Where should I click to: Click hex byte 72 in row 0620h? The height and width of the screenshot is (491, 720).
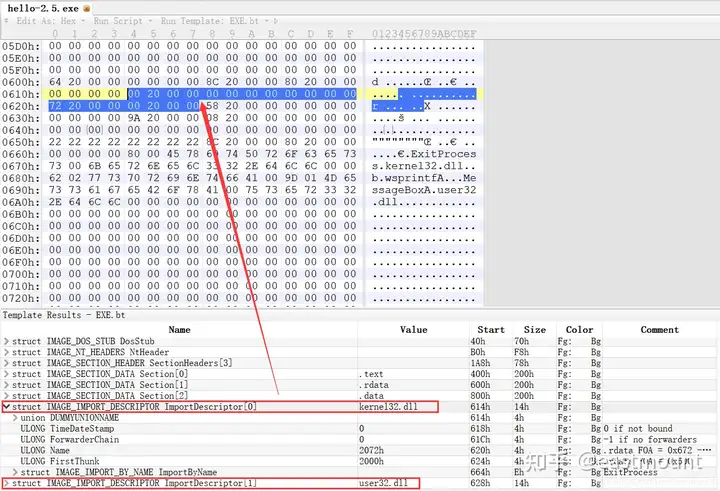[x=55, y=106]
